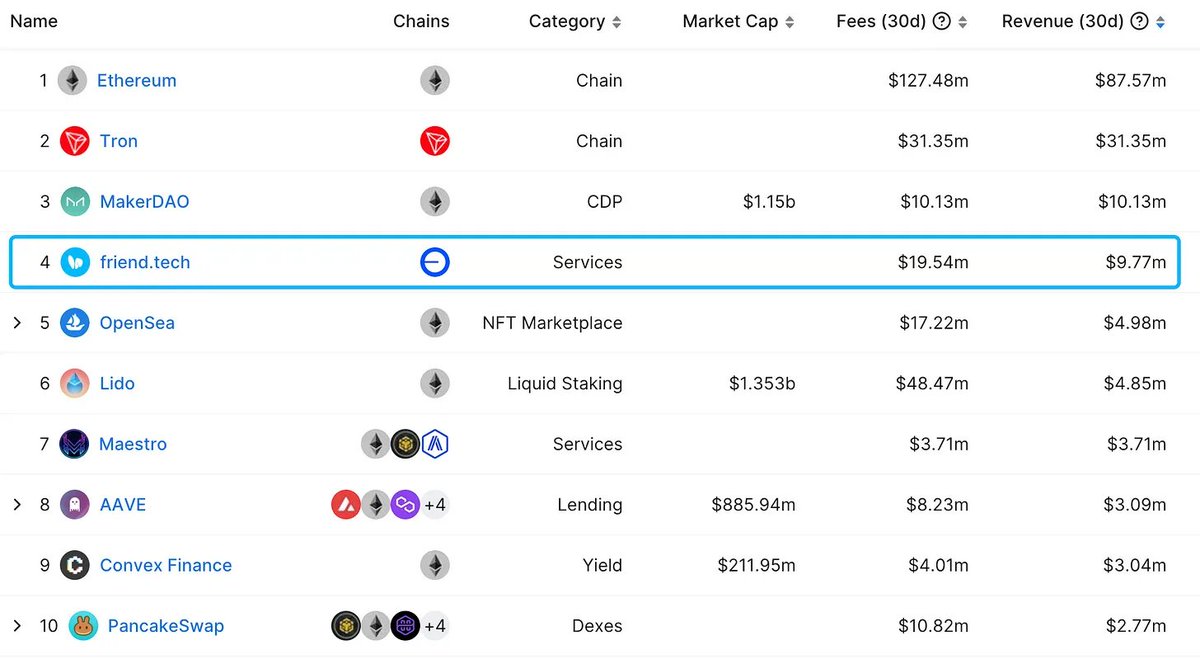Image resolution: width=1200 pixels, height=659 pixels.
Task: Click the Convex Finance logo icon
Action: point(75,565)
